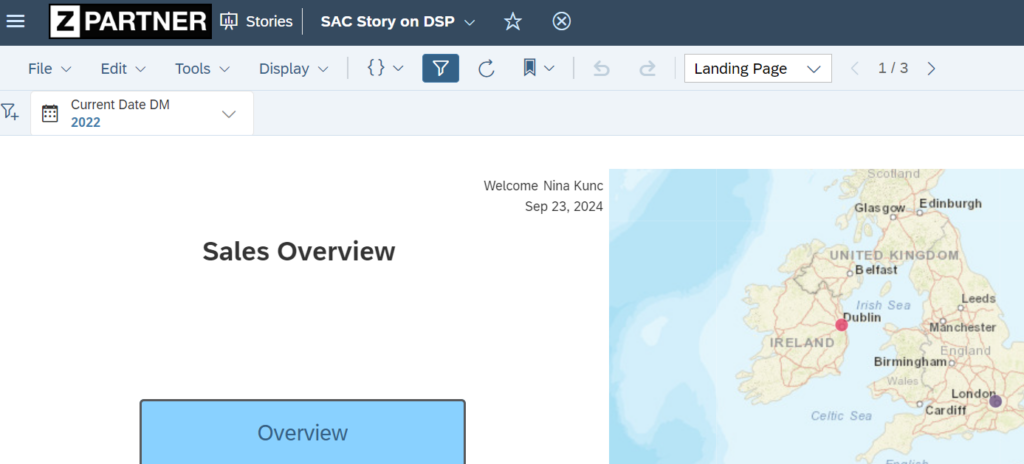Screen dimensions: 1024x464
Task: Go to the next page arrow
Action: click(931, 68)
